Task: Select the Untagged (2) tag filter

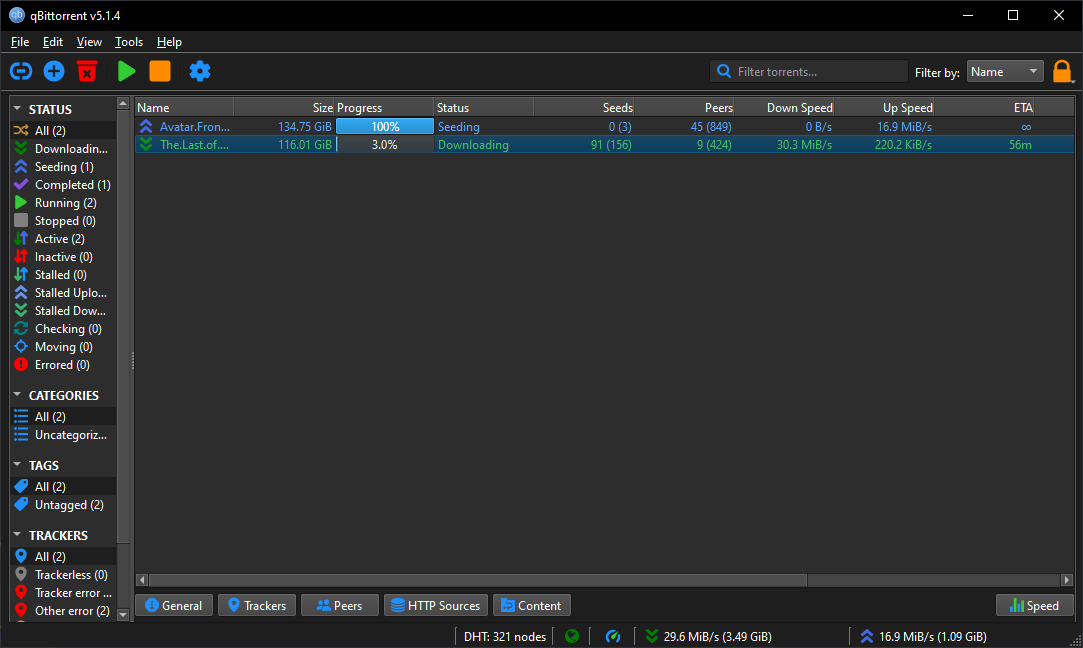Action: 63,504
